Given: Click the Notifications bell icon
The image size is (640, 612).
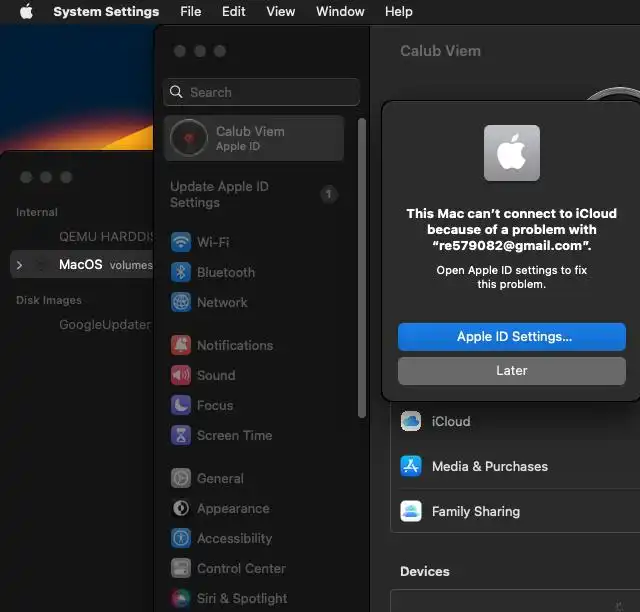Looking at the screenshot, I should coord(181,345).
